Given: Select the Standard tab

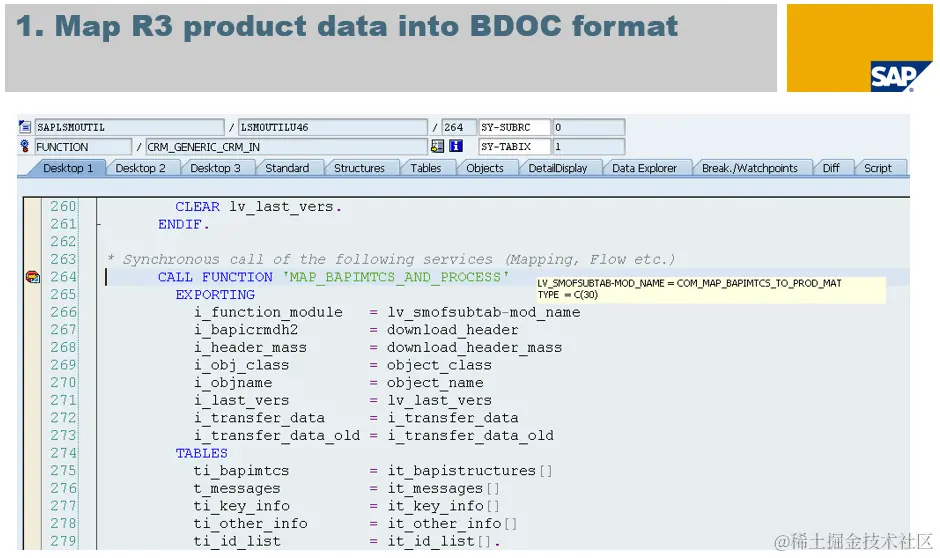Looking at the screenshot, I should tap(287, 168).
